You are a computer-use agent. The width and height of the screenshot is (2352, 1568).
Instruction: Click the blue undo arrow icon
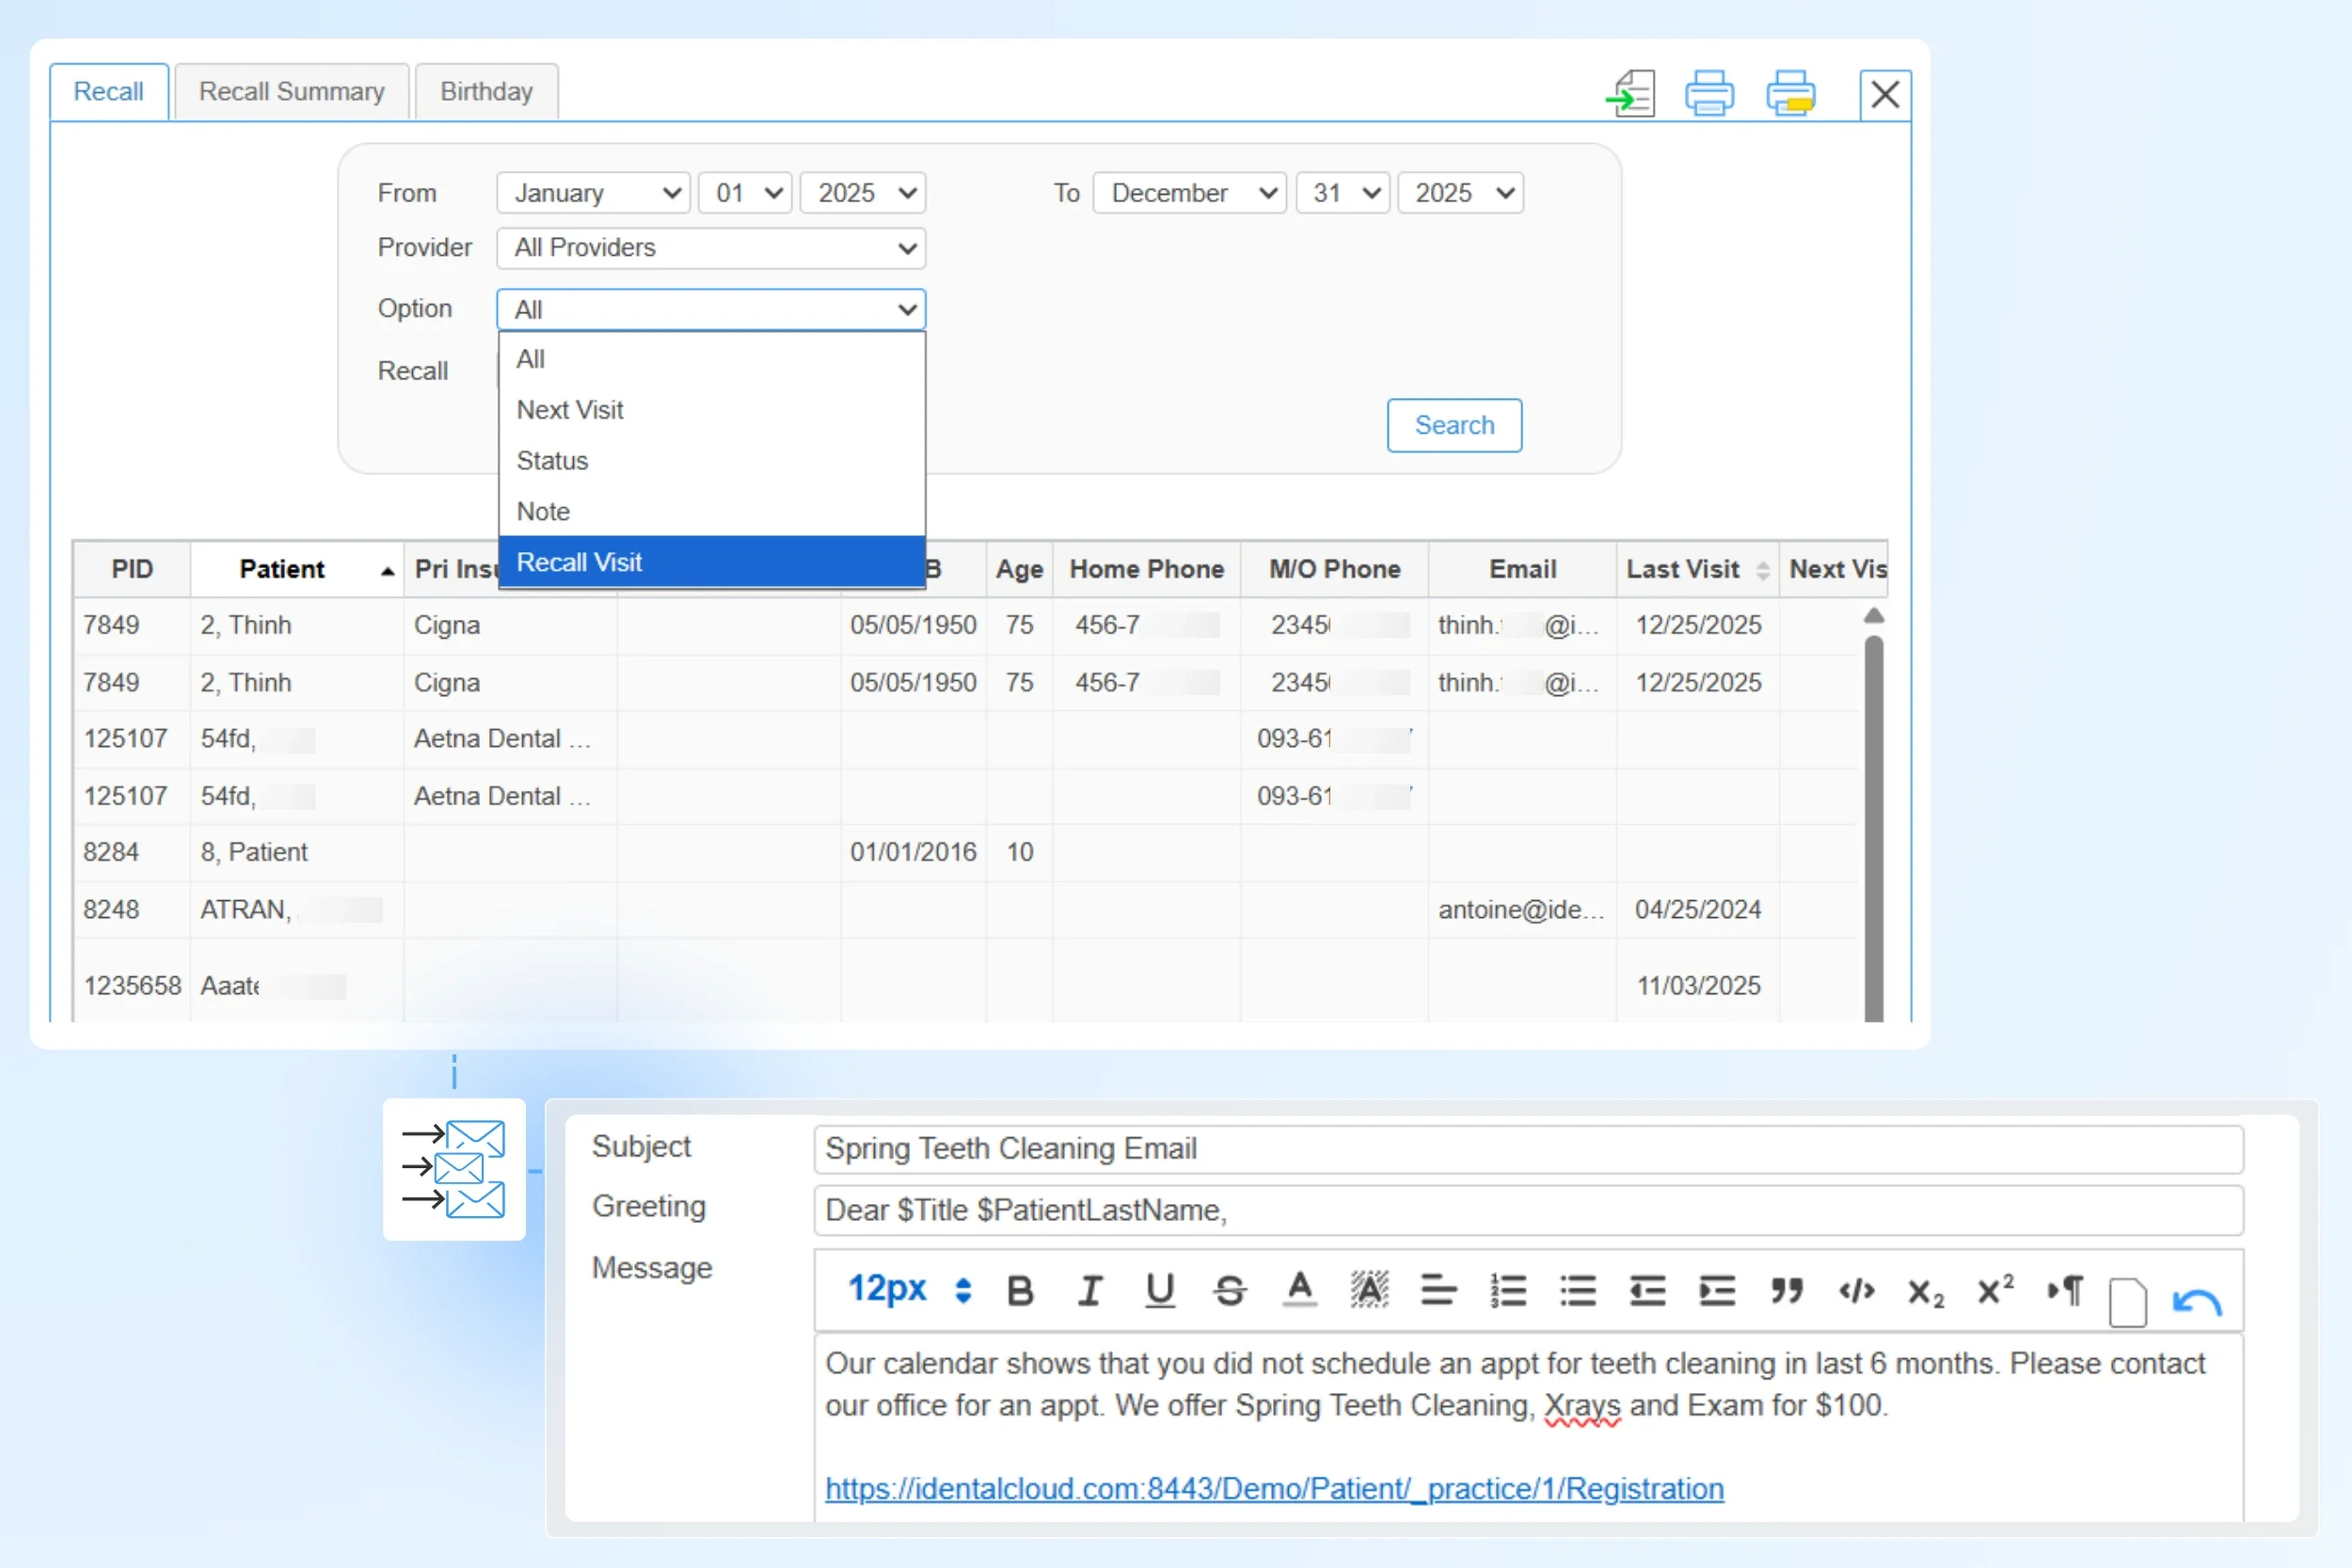[x=2196, y=1302]
